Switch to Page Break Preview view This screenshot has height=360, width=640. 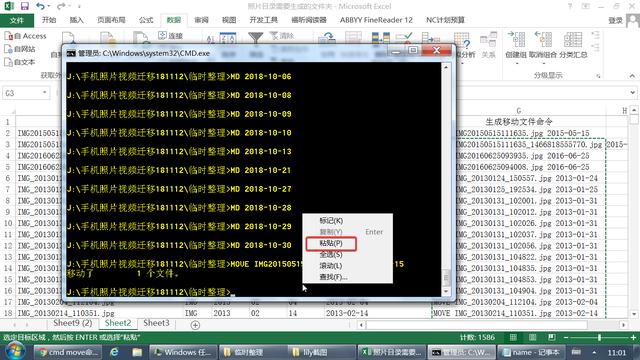[x=552, y=337]
